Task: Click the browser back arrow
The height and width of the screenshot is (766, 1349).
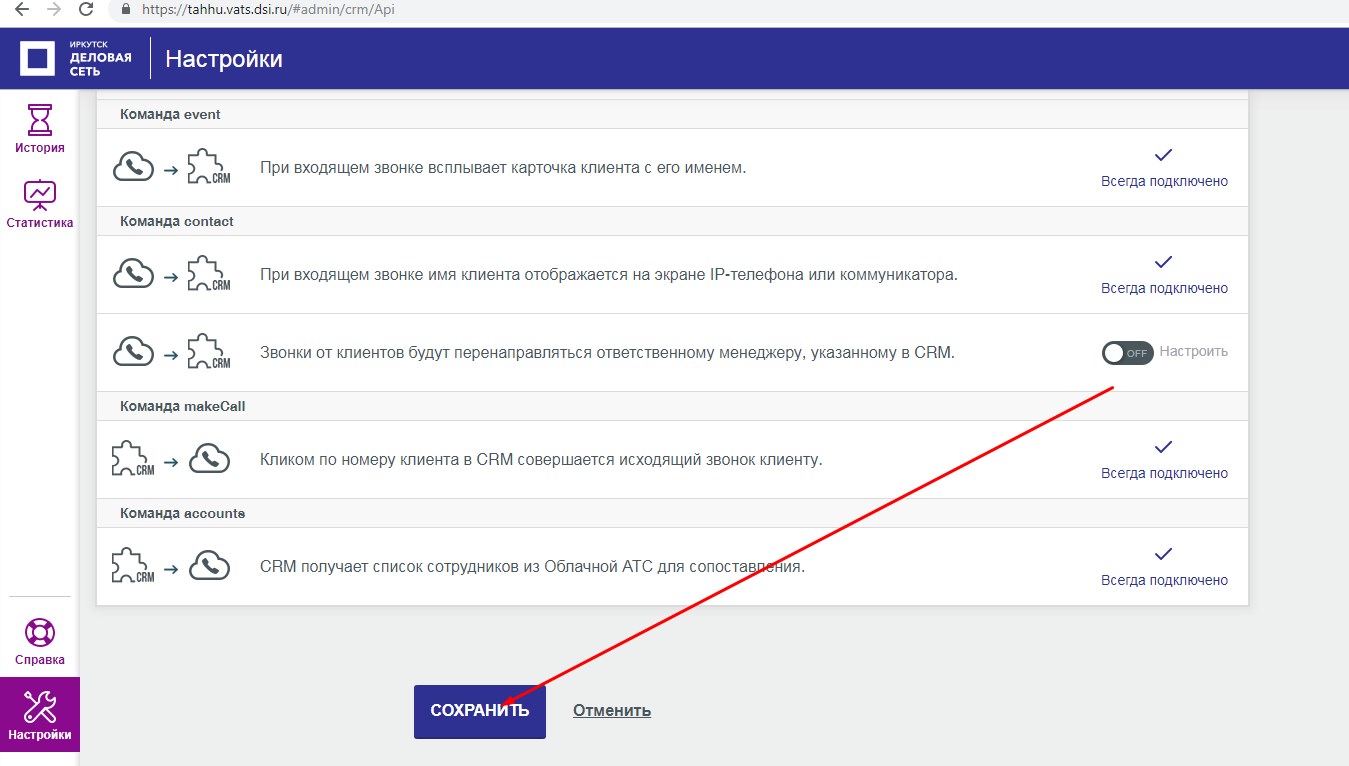Action: (22, 9)
